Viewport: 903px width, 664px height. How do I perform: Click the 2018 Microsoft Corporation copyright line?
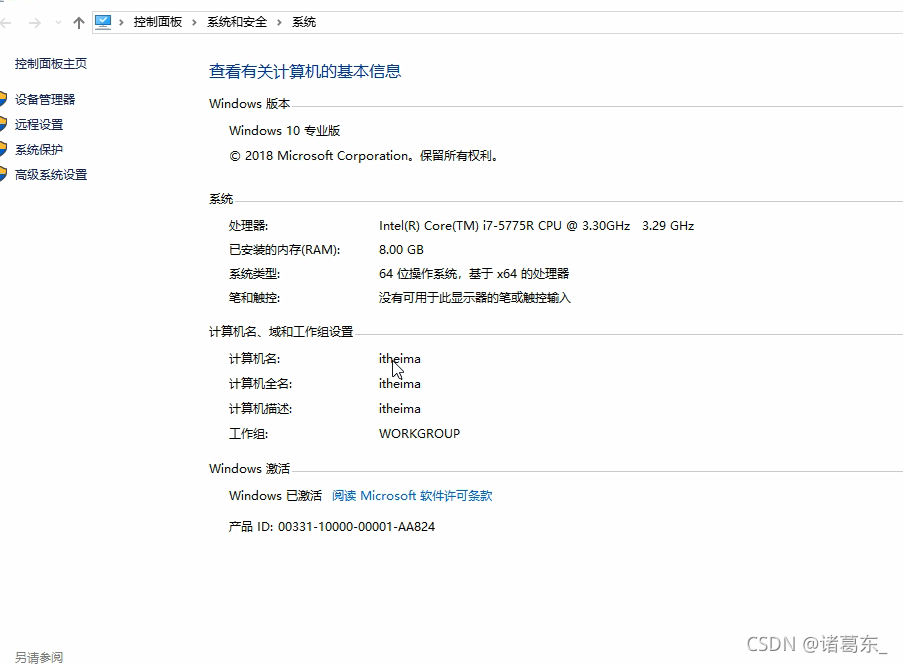tap(363, 155)
